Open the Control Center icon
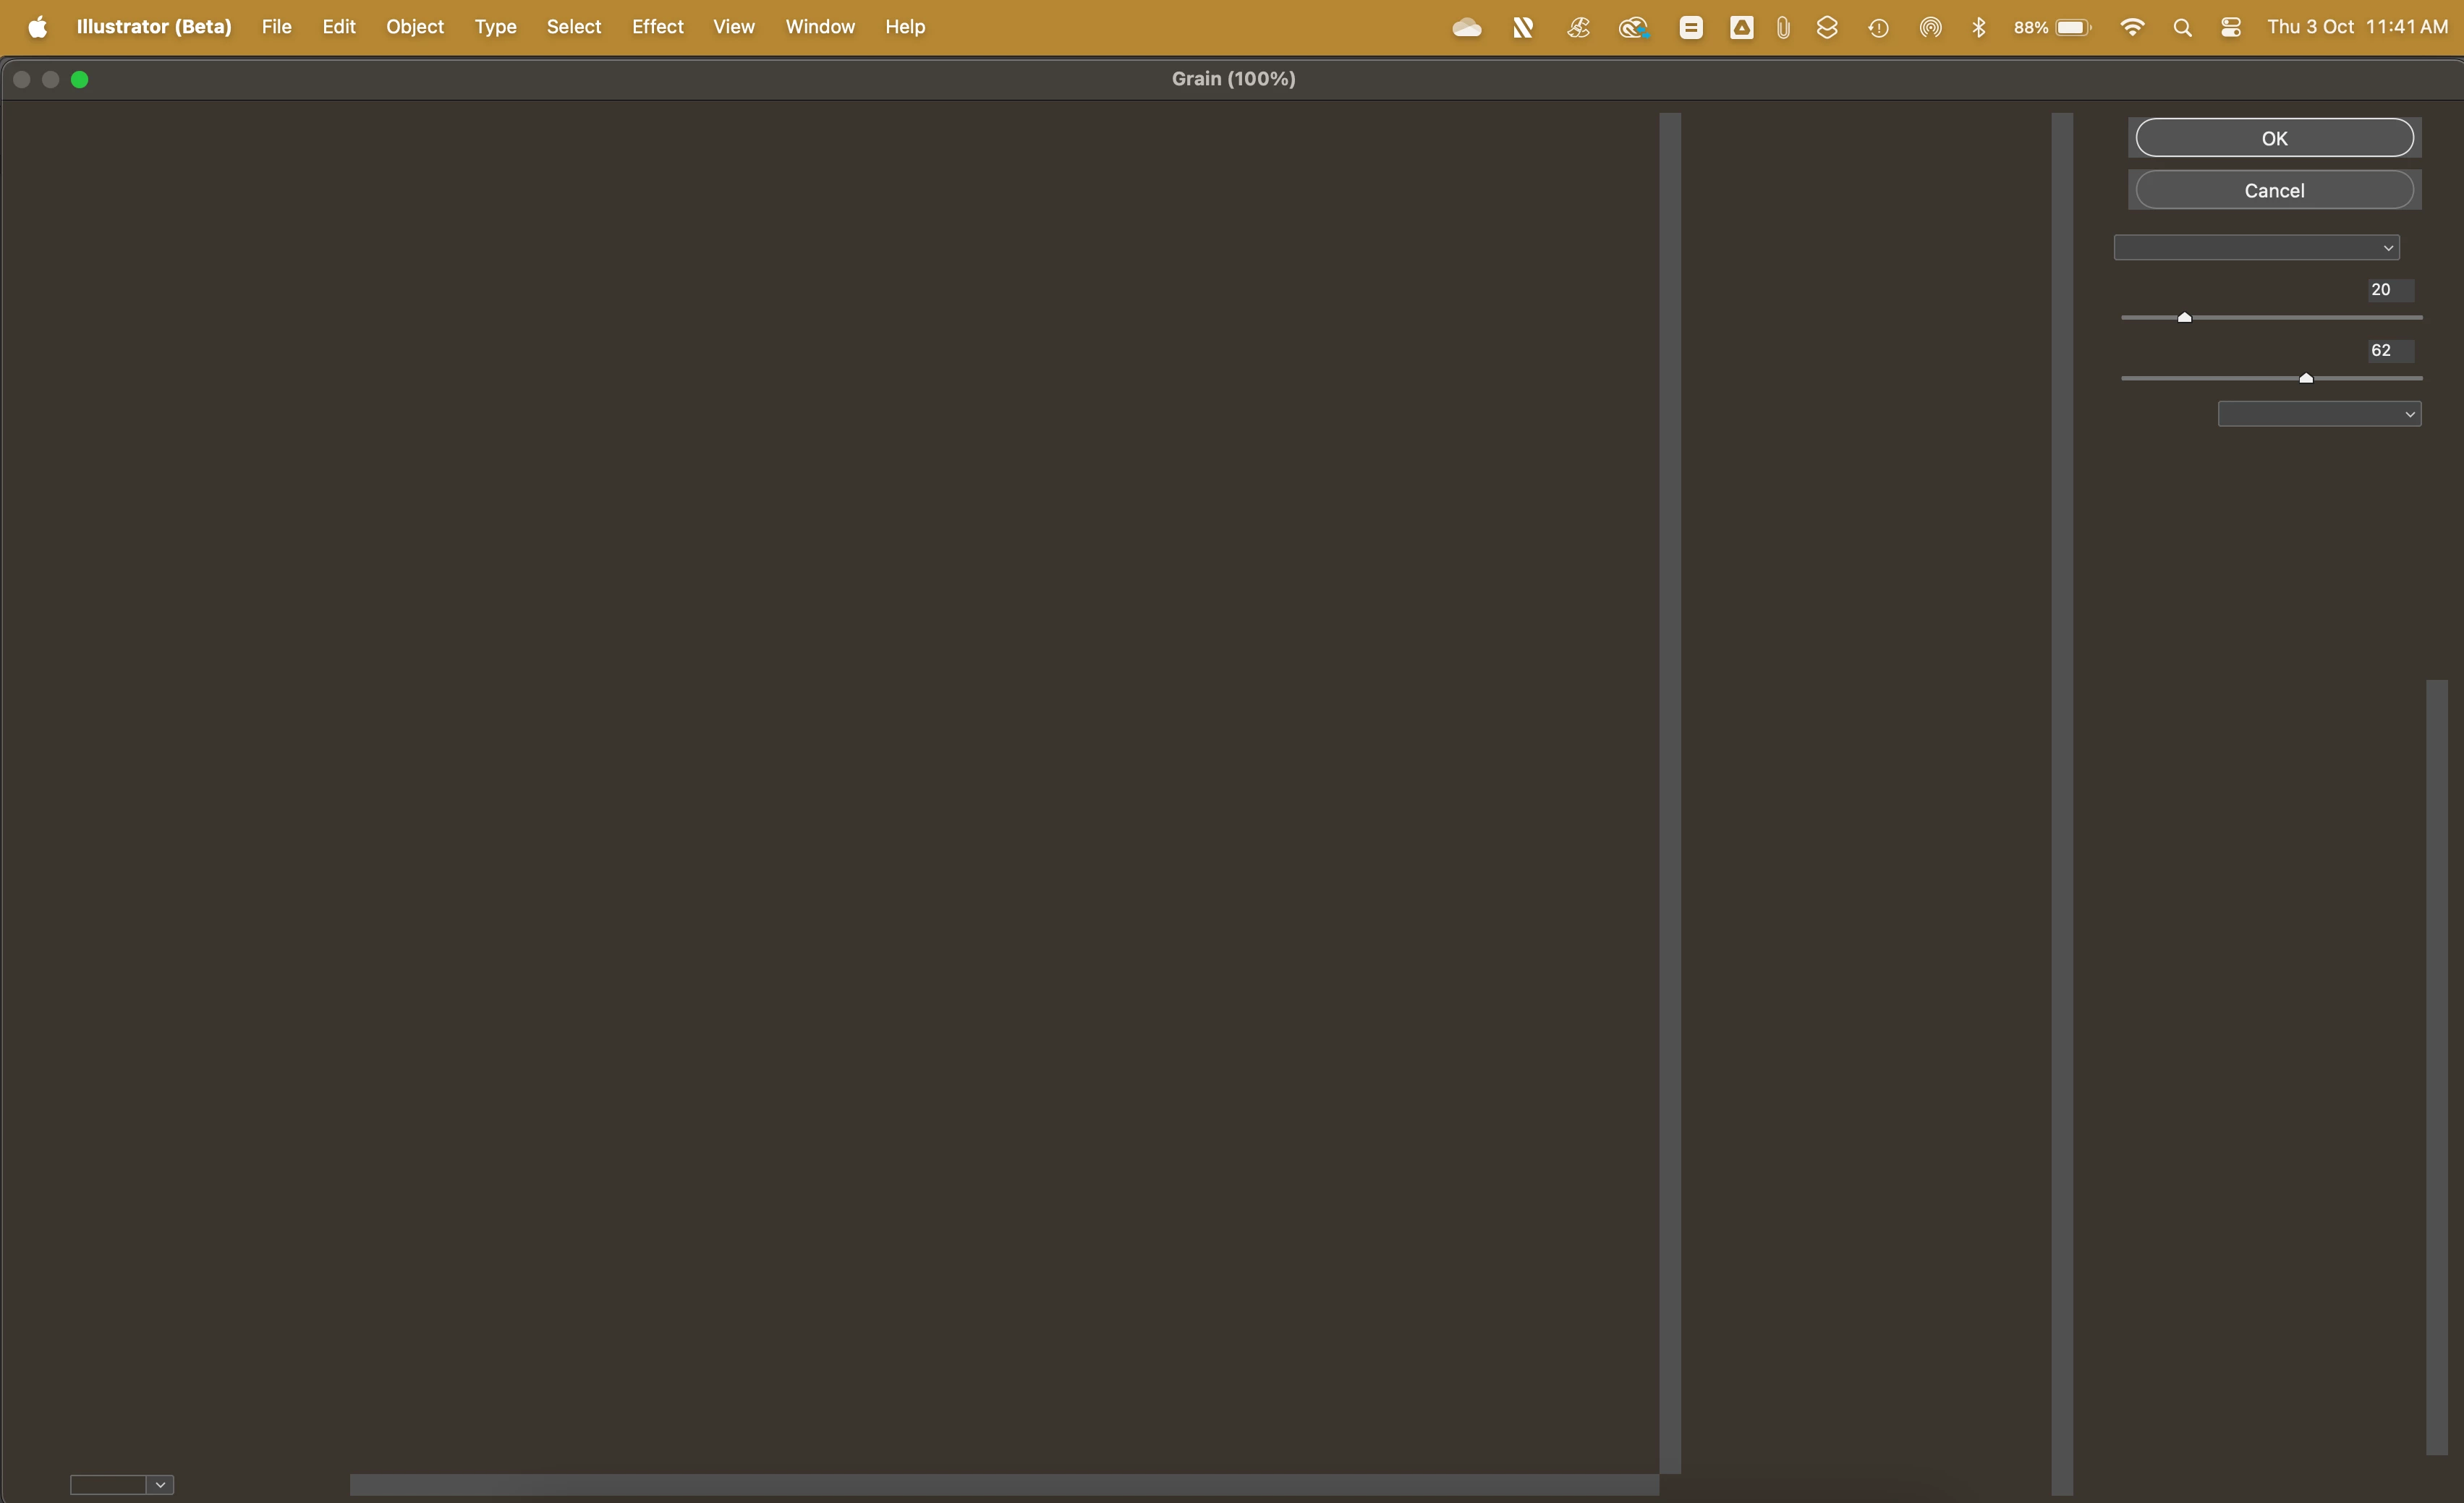Screen dimensions: 2464x1503 (x=2230, y=27)
